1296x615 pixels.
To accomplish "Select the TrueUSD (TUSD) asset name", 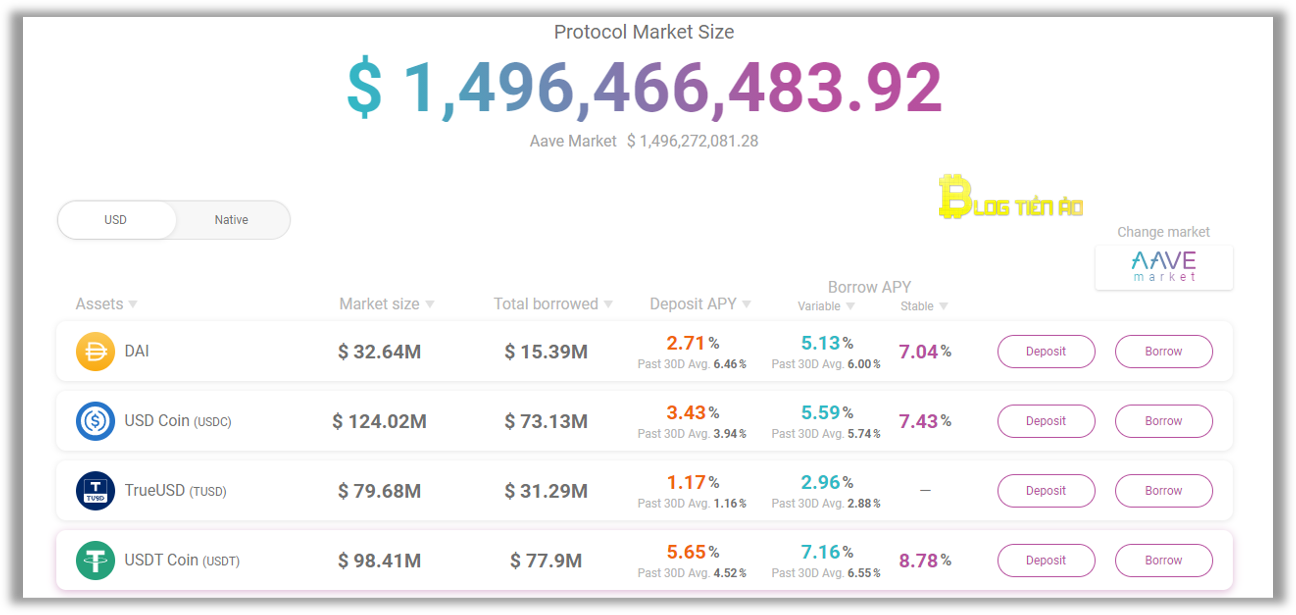I will pyautogui.click(x=176, y=491).
